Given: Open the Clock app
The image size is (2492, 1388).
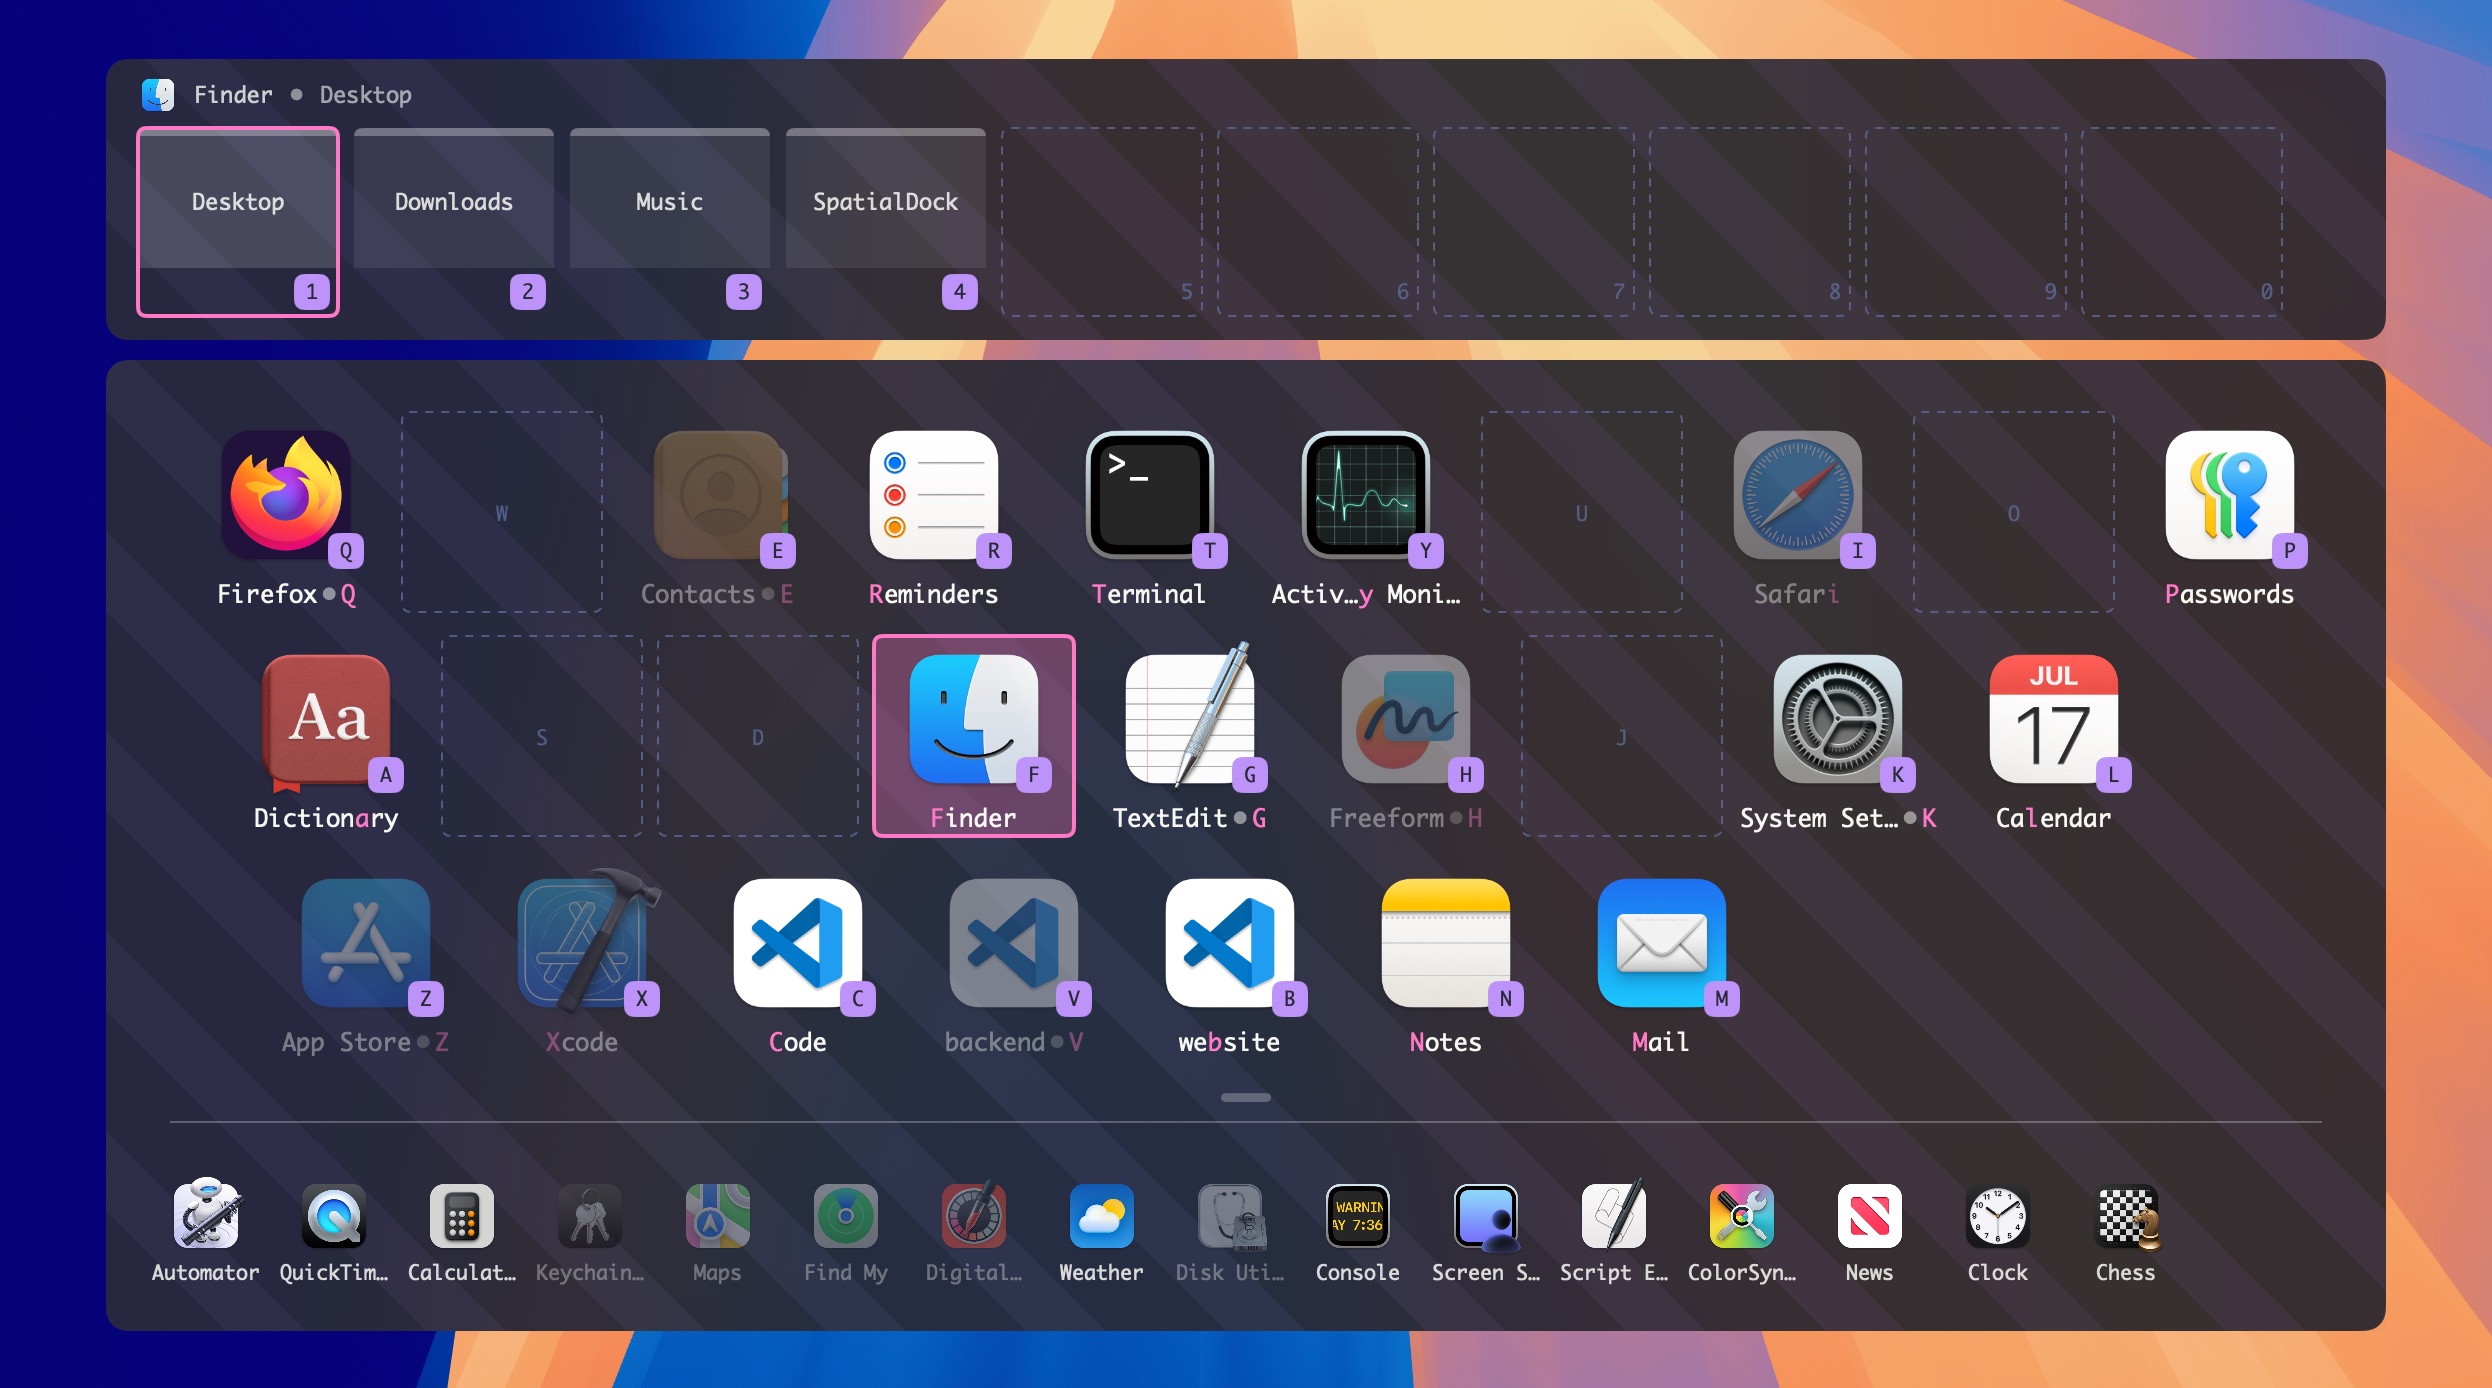Looking at the screenshot, I should pyautogui.click(x=1998, y=1216).
